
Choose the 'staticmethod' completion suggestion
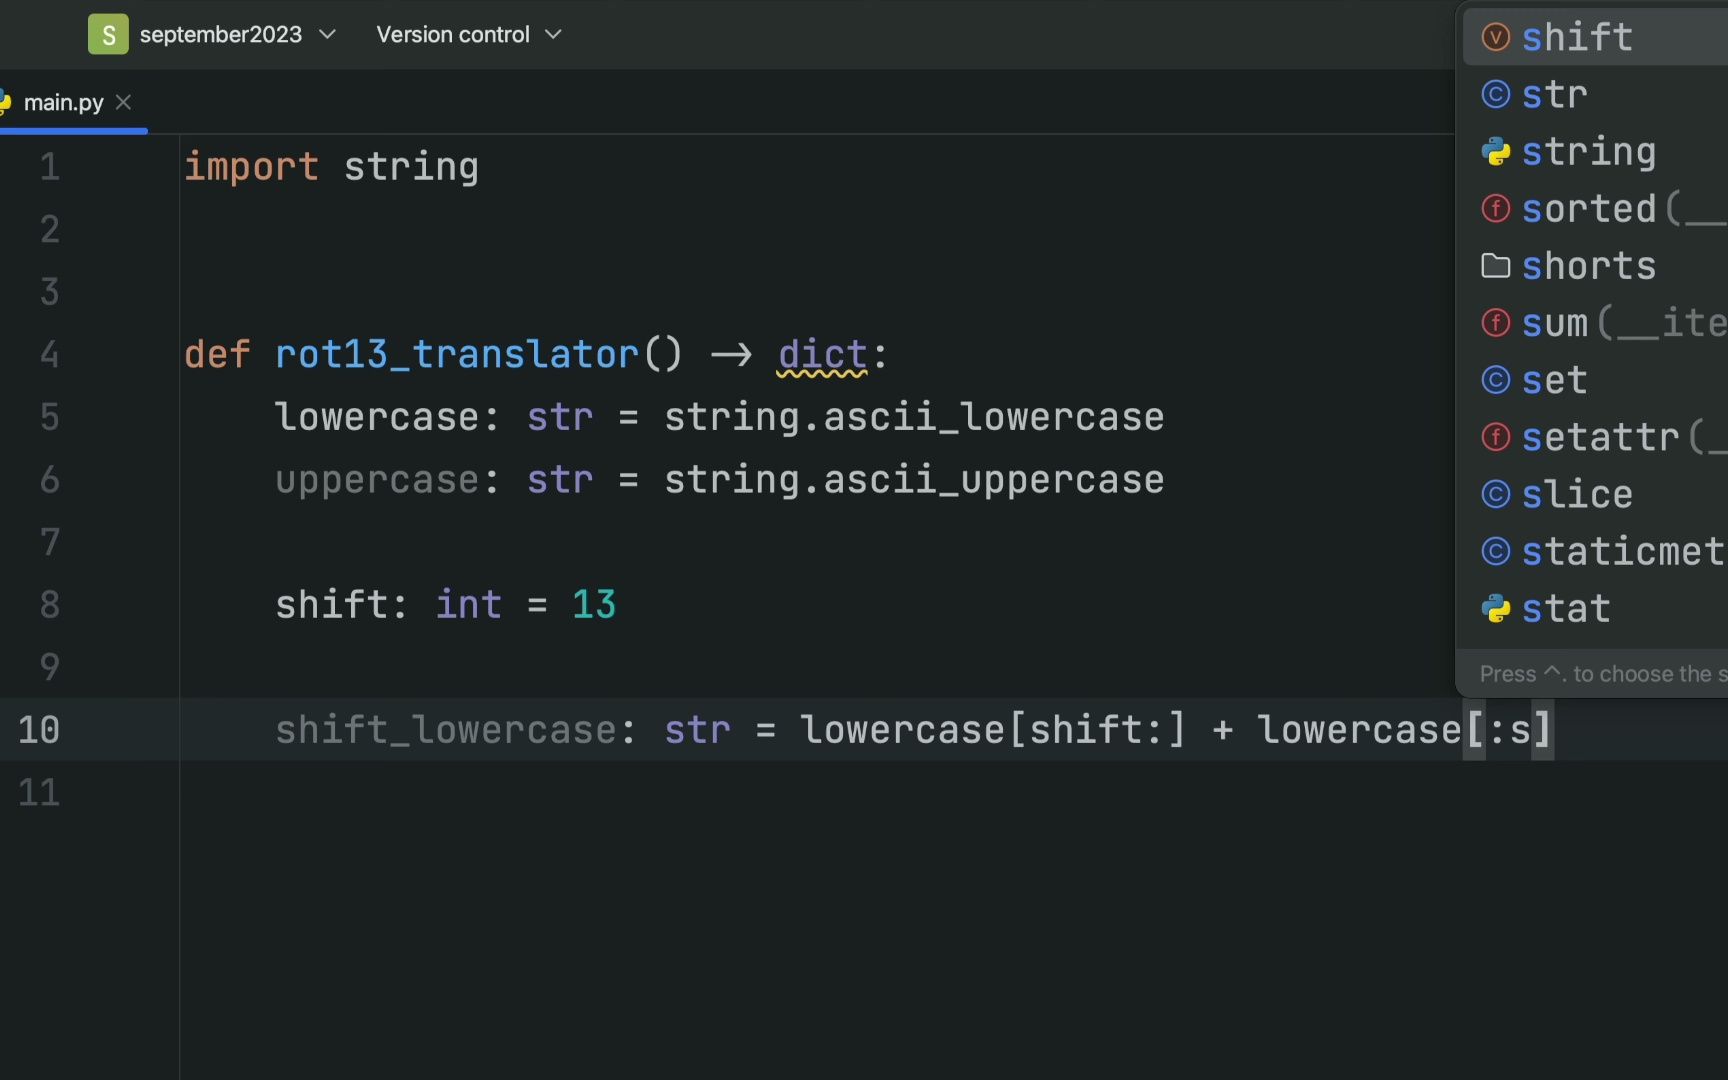(x=1595, y=550)
